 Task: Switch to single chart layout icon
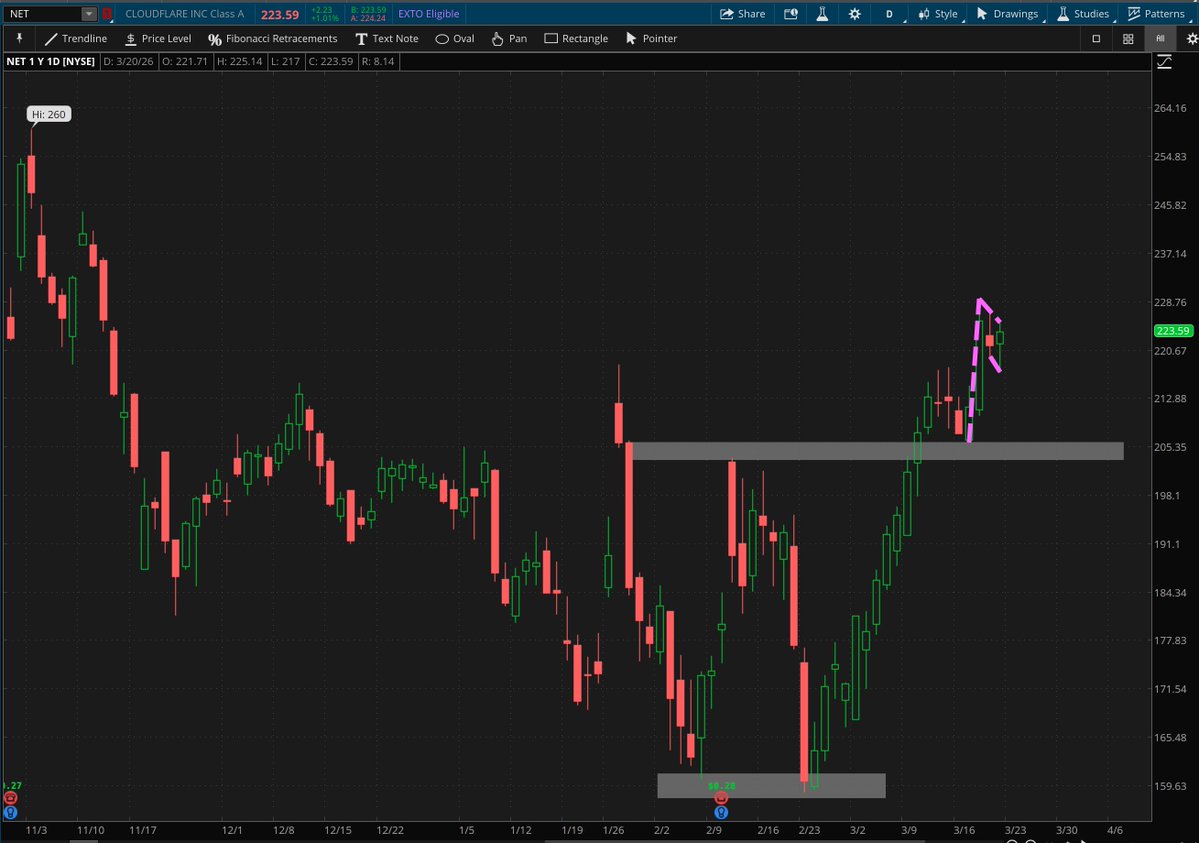tap(1096, 38)
